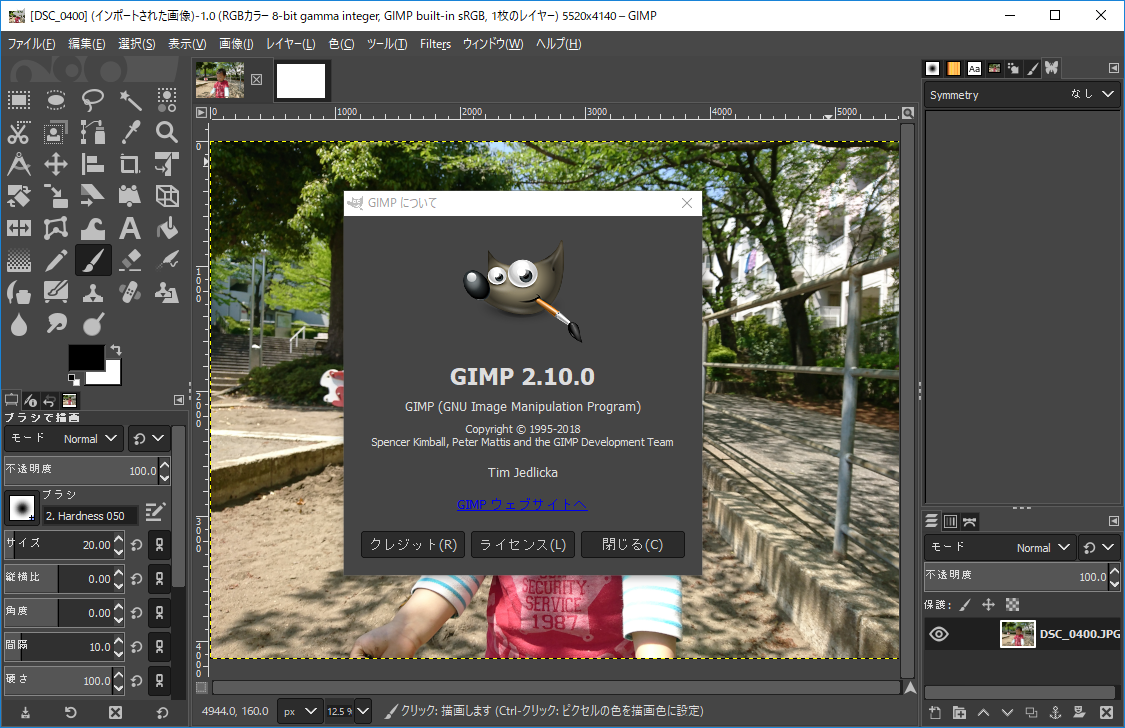This screenshot has width=1125, height=728.
Task: Delete the layer with X icon
Action: (x=1106, y=712)
